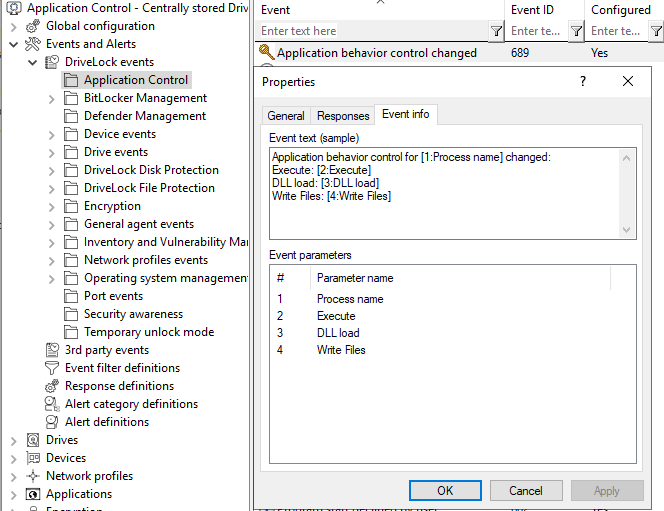Select the Application behavior control changed row

[459, 52]
